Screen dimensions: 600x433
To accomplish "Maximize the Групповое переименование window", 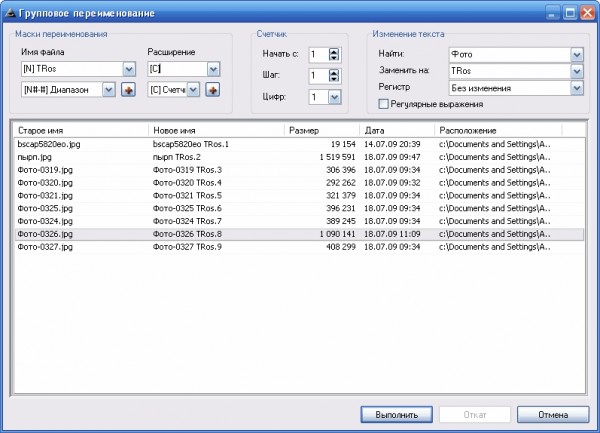I will 570,13.
